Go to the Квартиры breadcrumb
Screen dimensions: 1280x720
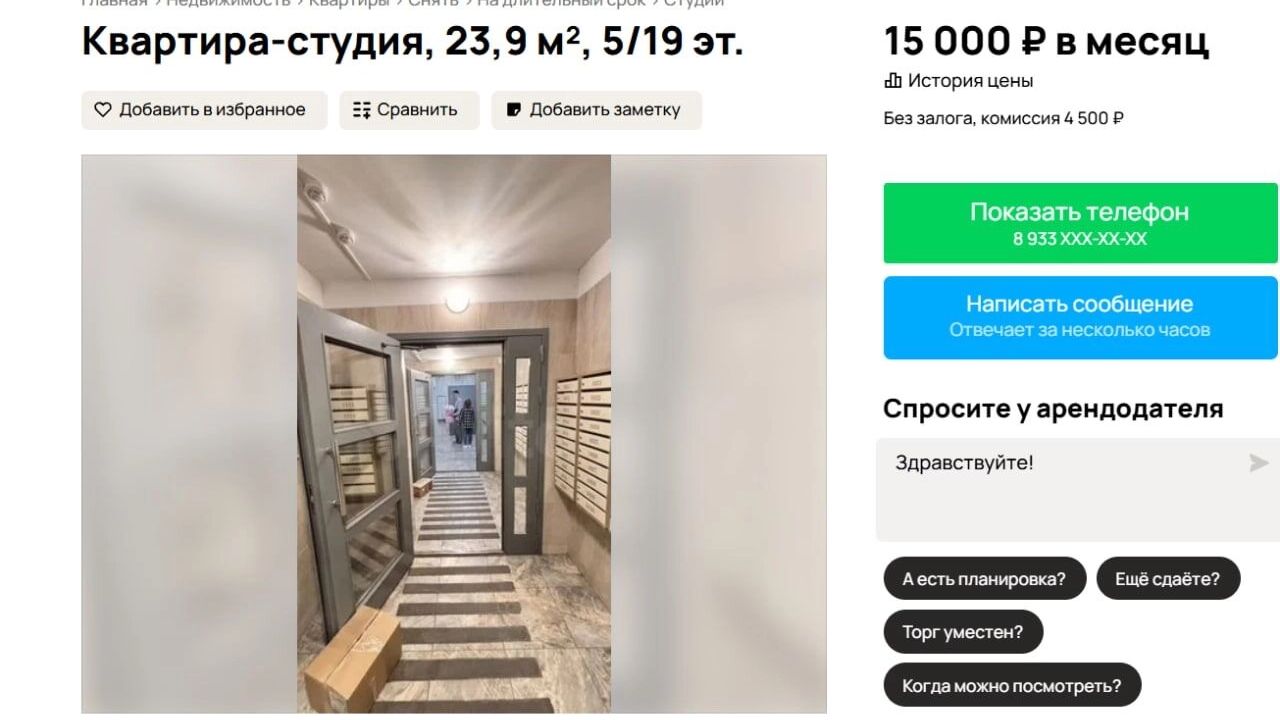click(x=349, y=3)
